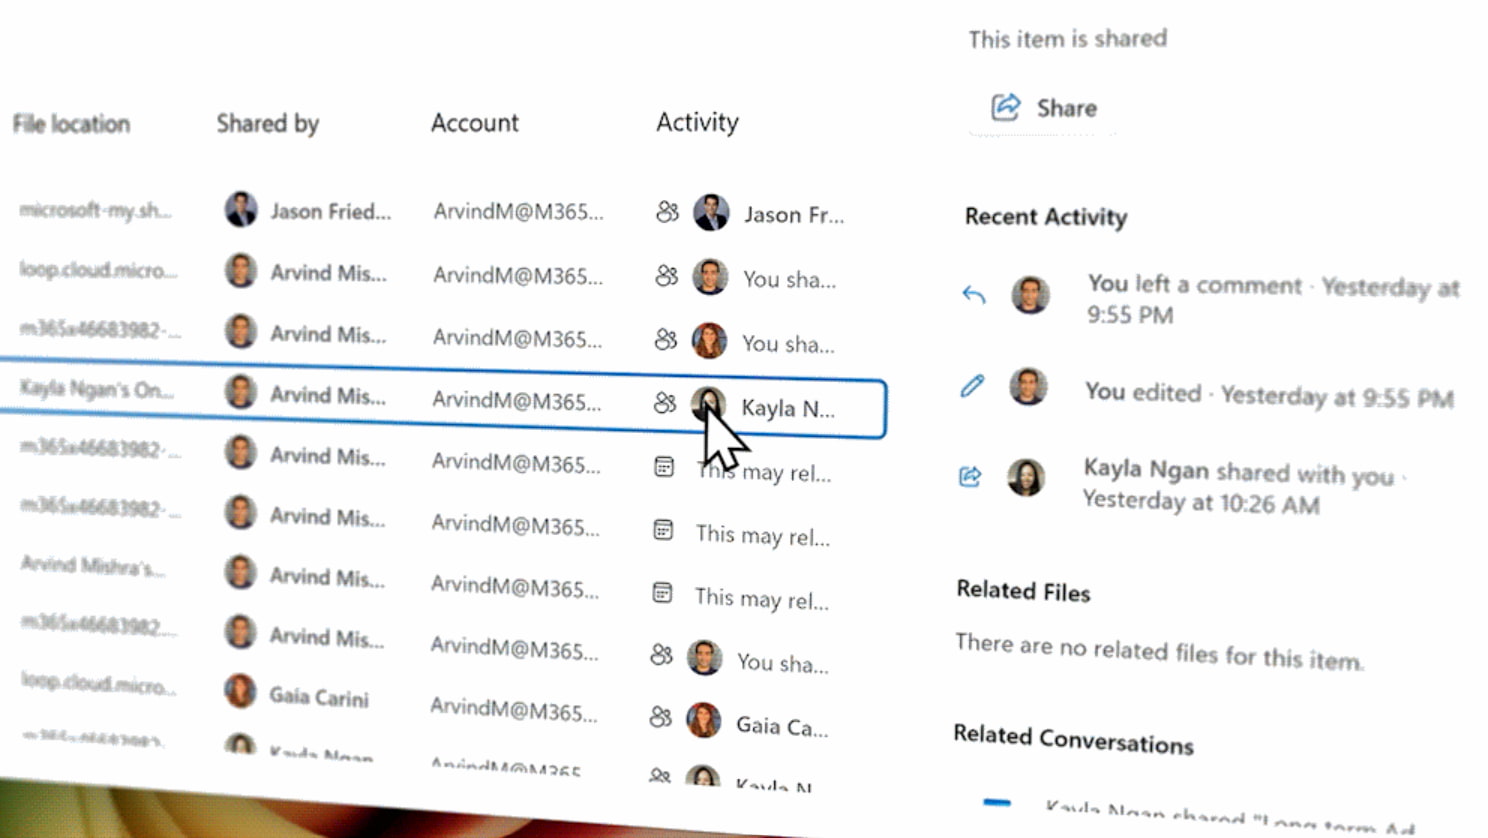Click the people icon in Gaia Ca... activity row

(660, 717)
